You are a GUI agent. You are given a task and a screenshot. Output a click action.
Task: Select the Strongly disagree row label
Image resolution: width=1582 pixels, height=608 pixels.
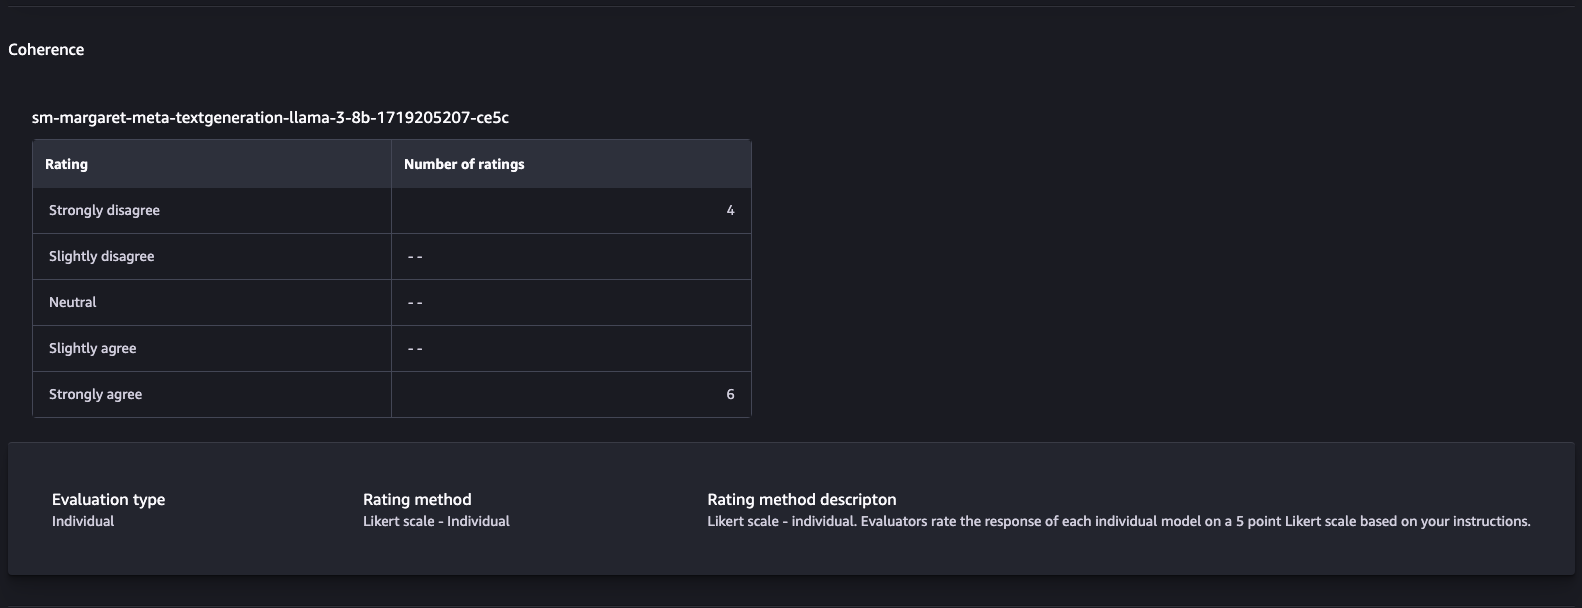pos(104,210)
